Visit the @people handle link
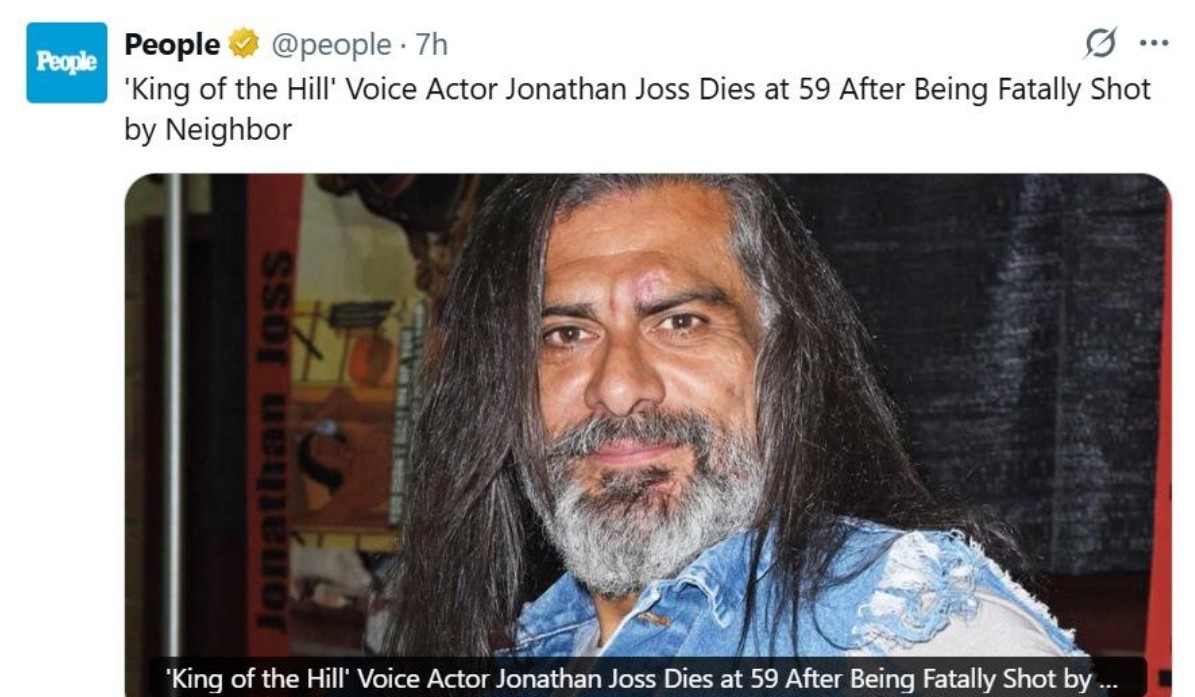 coord(332,45)
